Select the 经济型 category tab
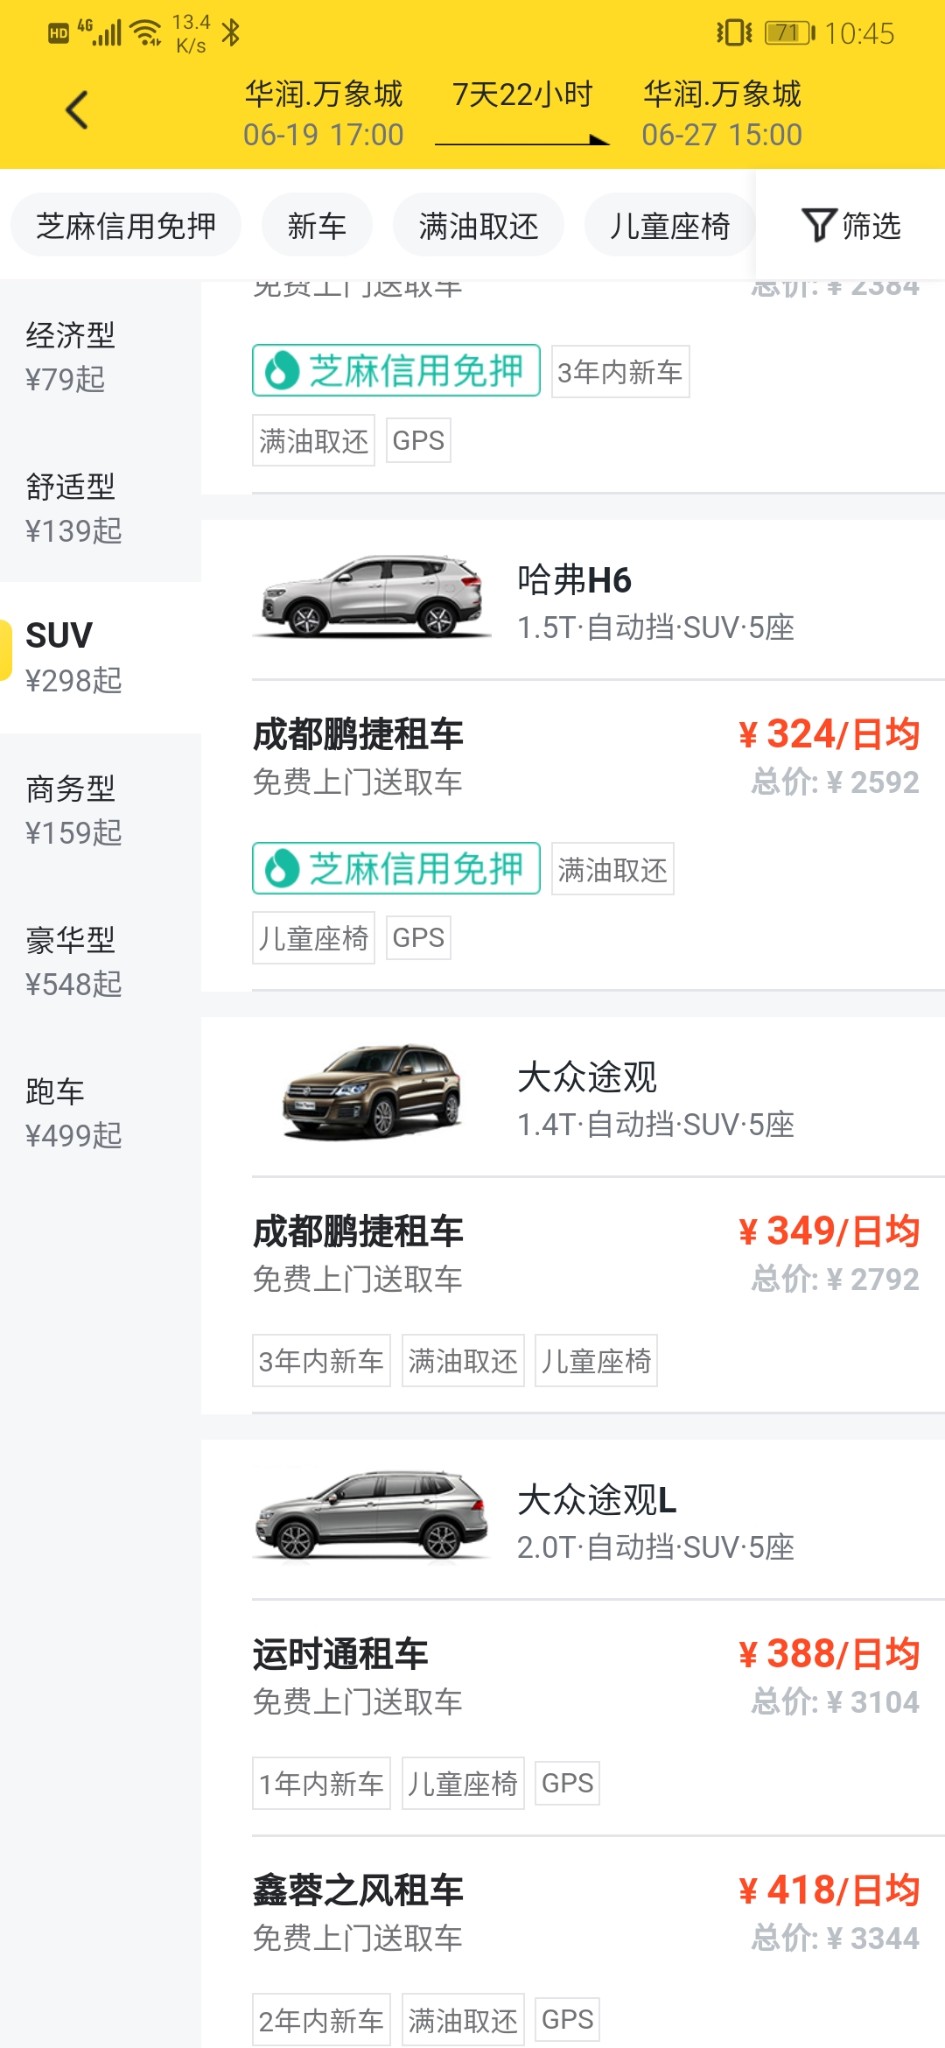 (x=70, y=356)
